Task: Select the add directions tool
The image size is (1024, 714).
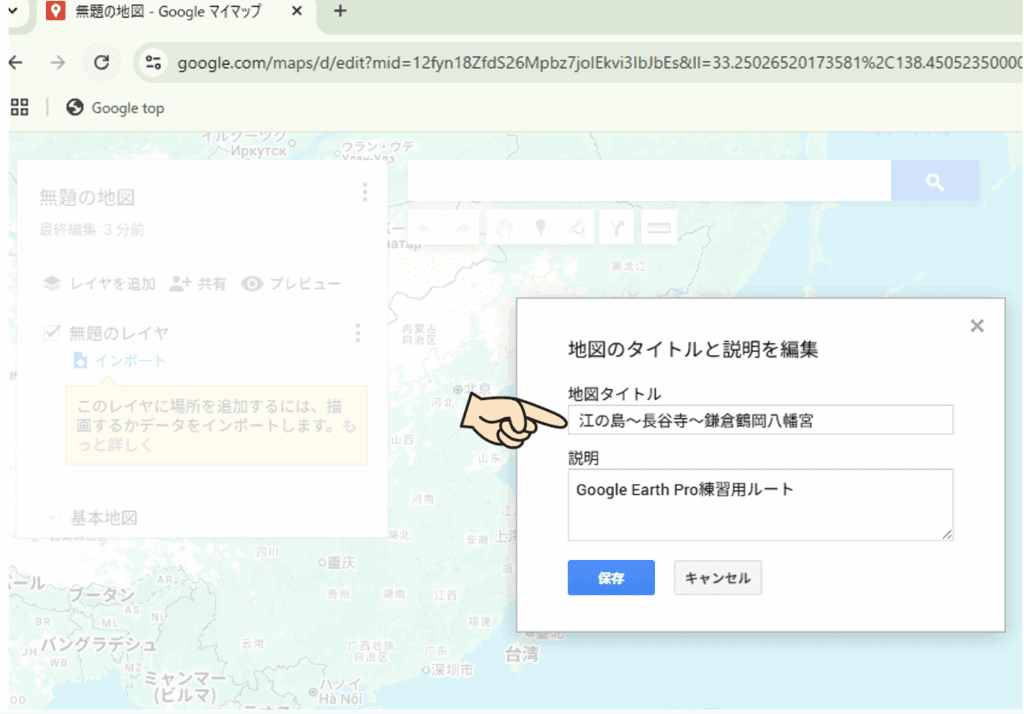Action: click(x=617, y=228)
